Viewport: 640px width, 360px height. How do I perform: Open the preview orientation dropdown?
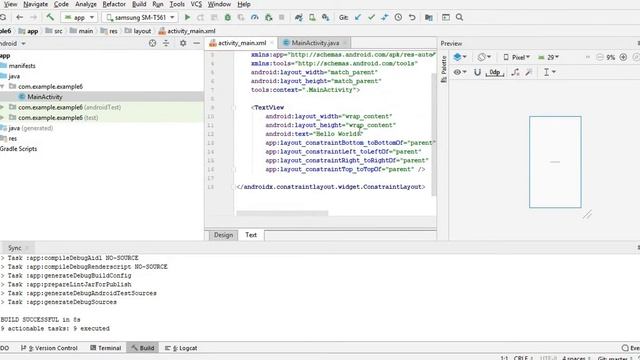click(484, 57)
